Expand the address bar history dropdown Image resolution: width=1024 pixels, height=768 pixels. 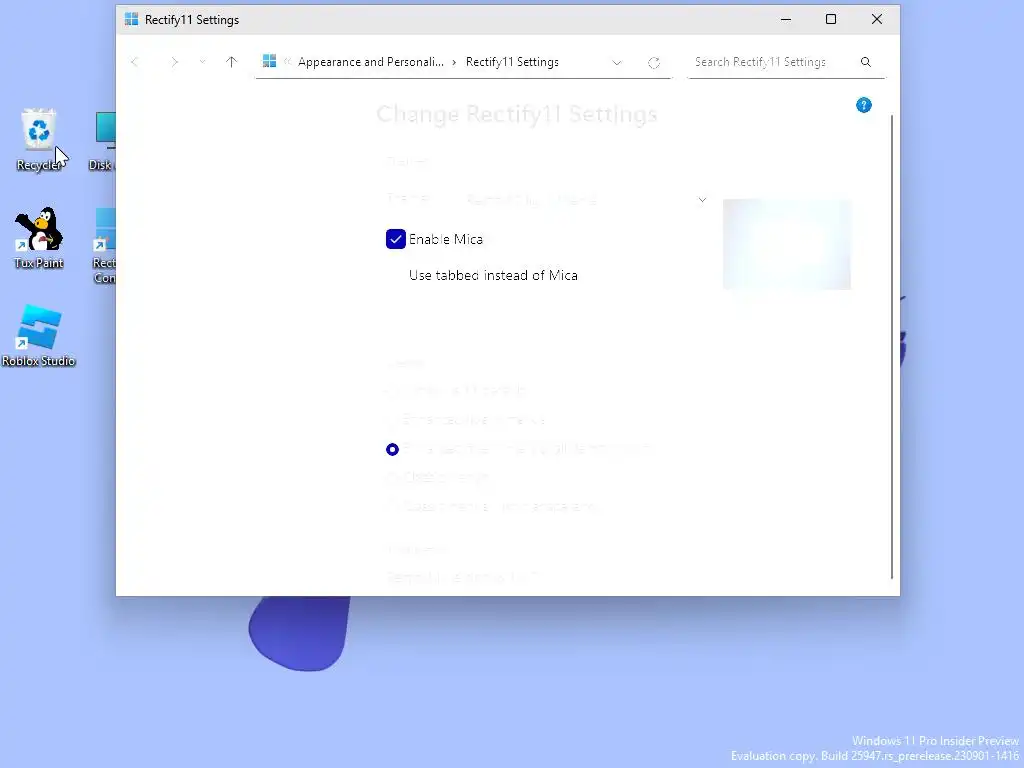click(616, 63)
